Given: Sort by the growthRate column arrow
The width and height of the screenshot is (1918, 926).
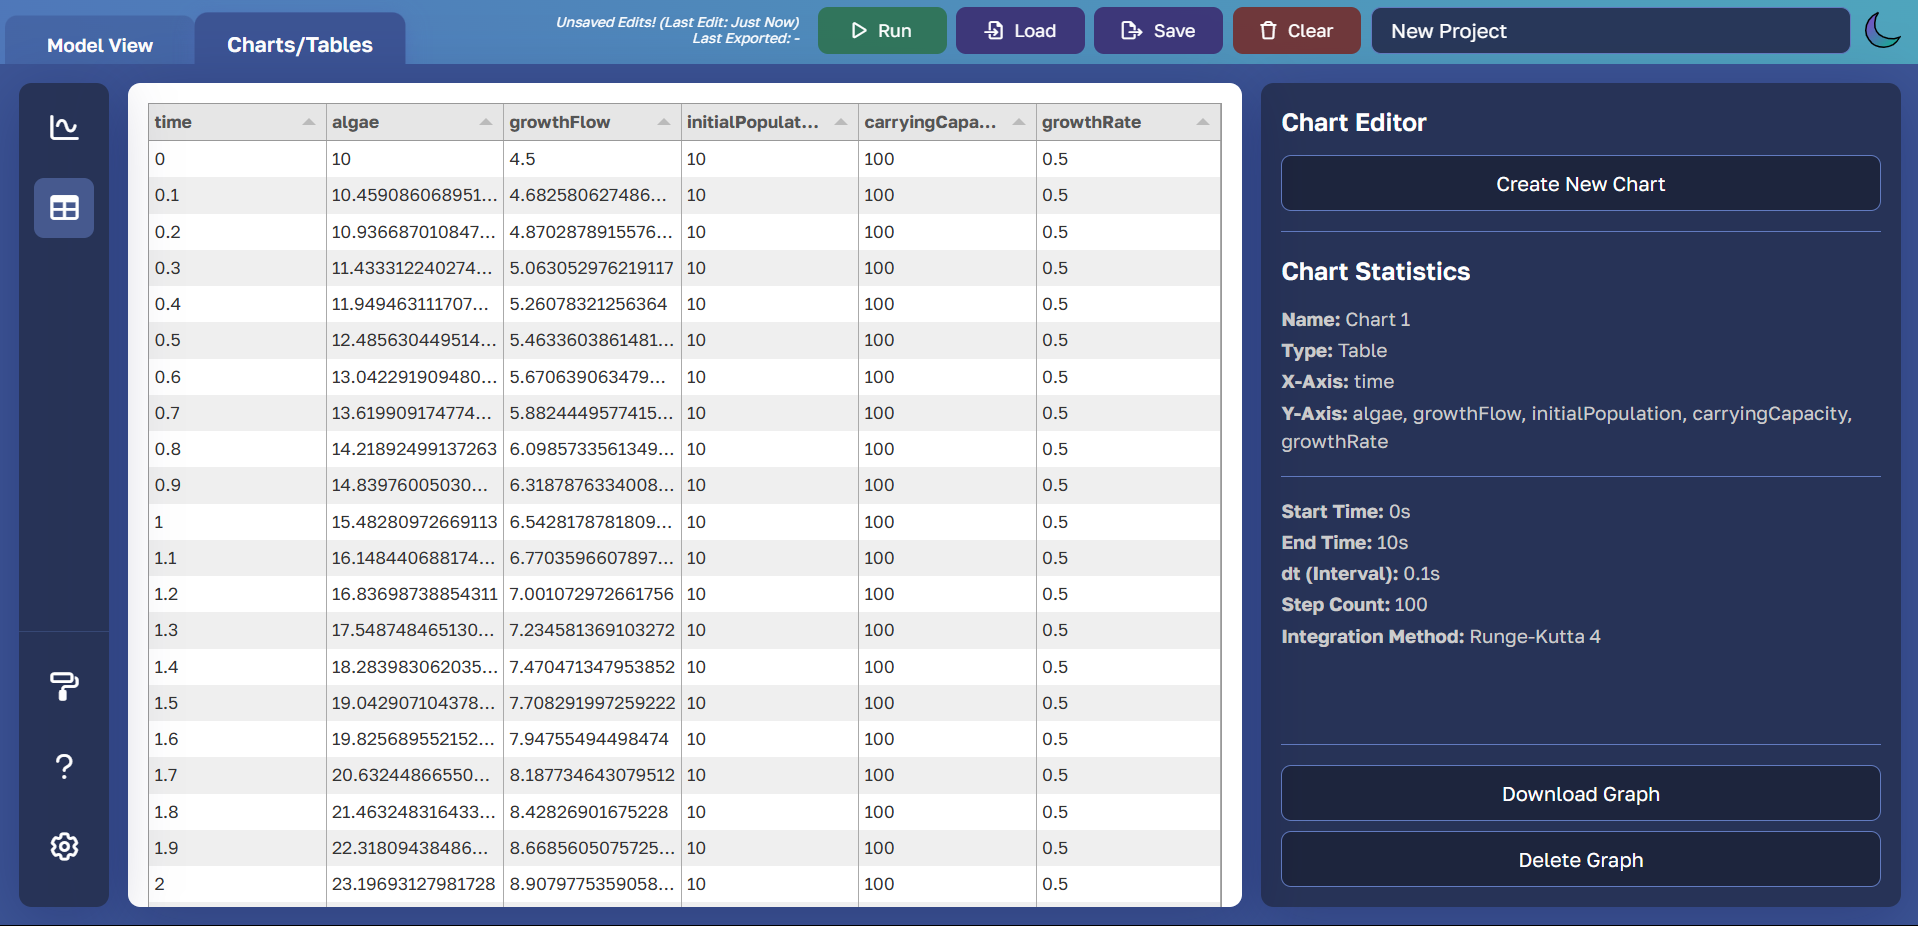Looking at the screenshot, I should tap(1203, 122).
